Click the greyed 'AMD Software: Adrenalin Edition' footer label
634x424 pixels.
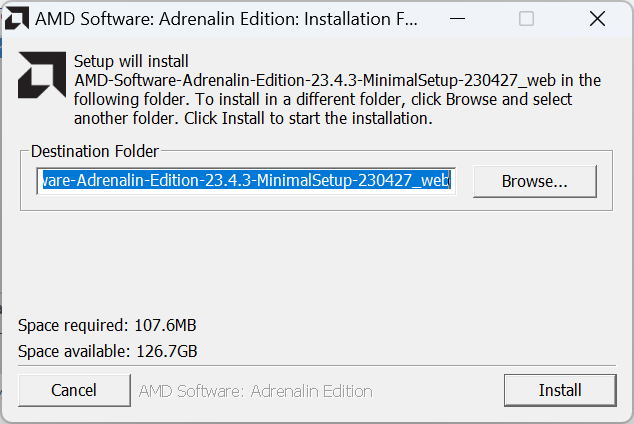click(x=256, y=391)
